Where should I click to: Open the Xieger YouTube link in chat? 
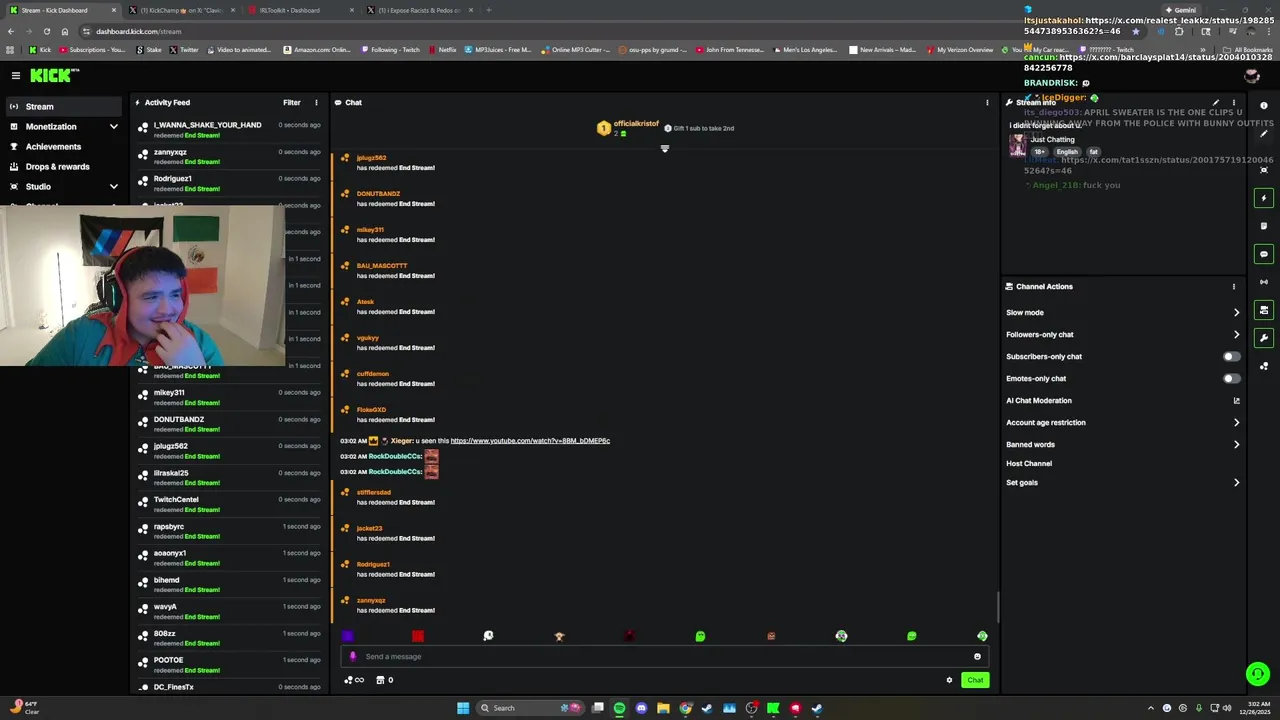(x=530, y=441)
